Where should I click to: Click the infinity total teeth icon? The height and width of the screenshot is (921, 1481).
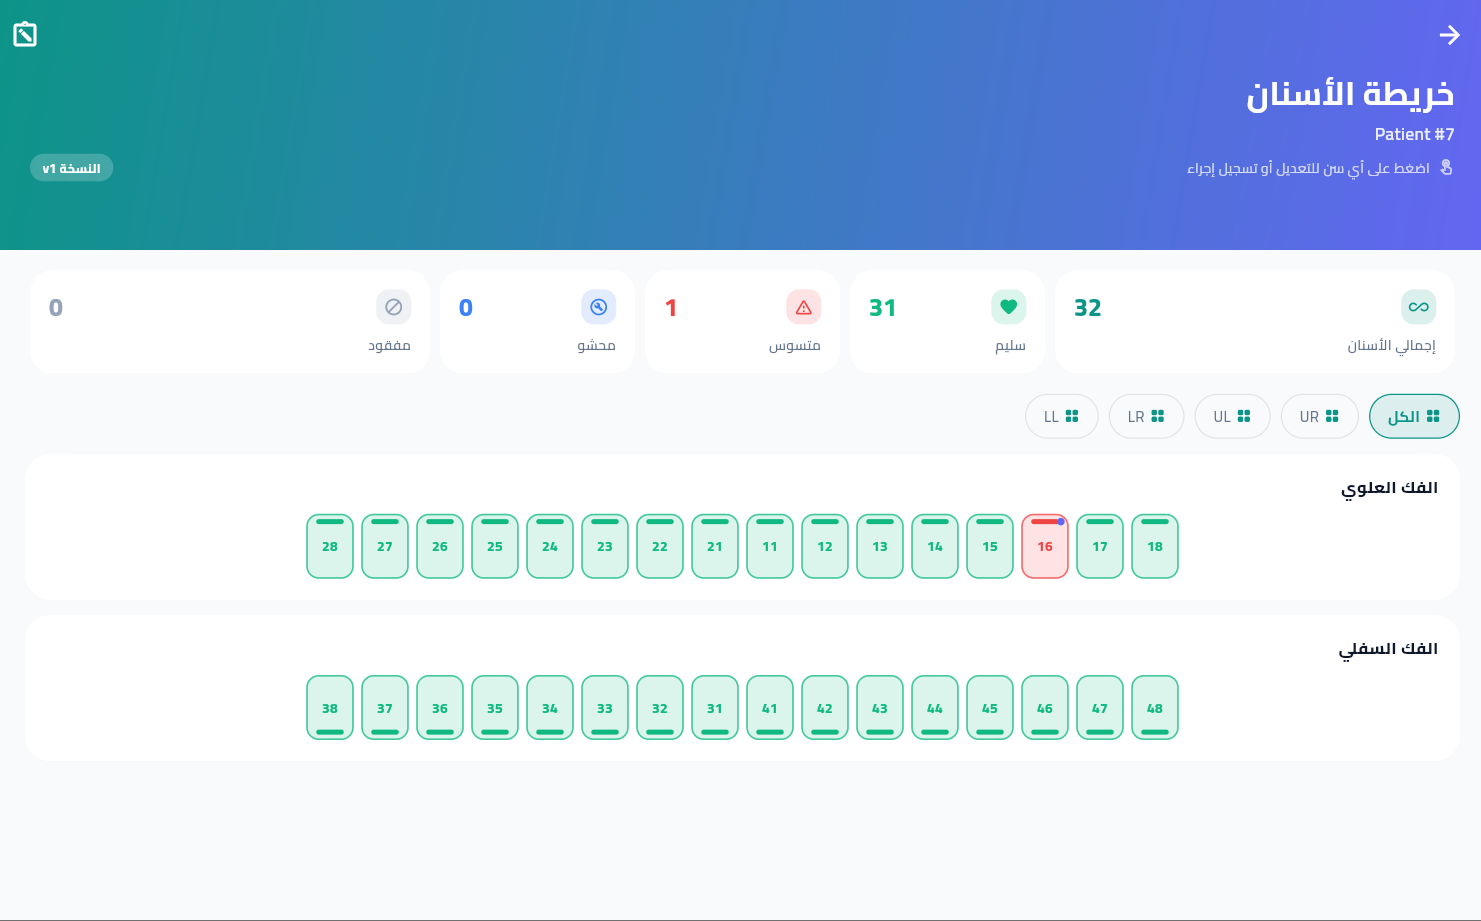click(x=1418, y=307)
